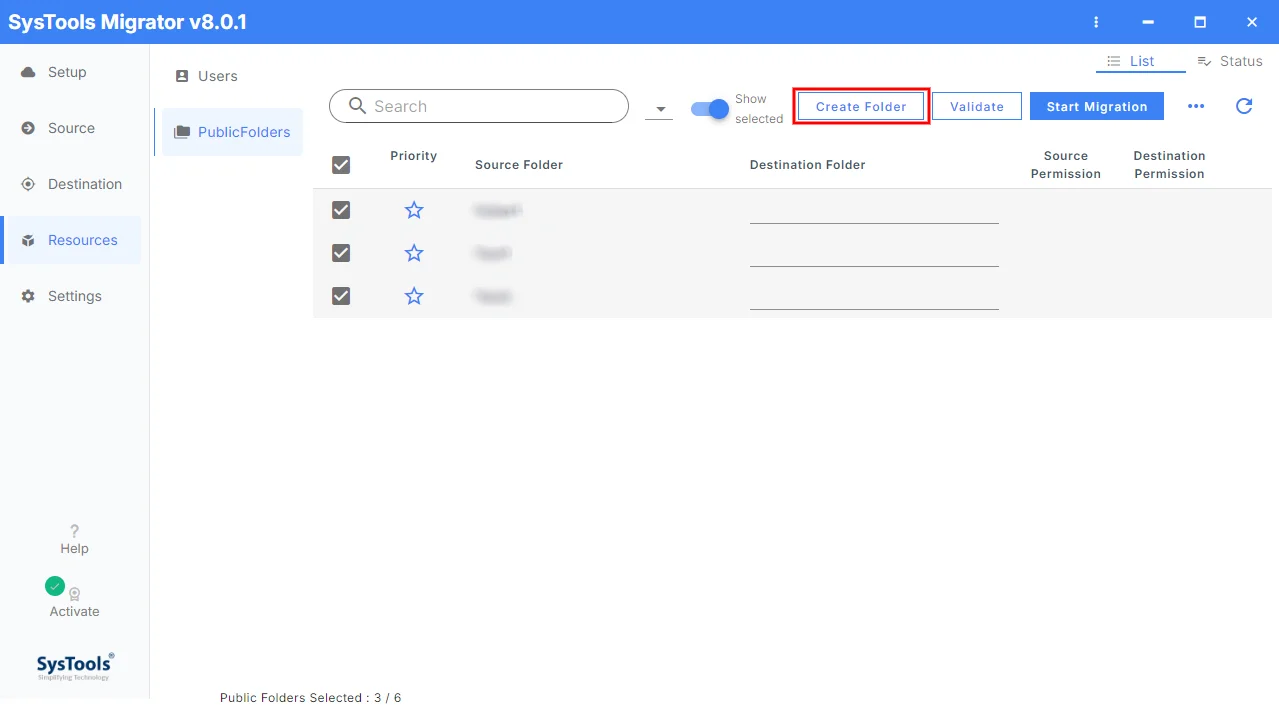
Task: Click the Priority column header
Action: pyautogui.click(x=414, y=156)
